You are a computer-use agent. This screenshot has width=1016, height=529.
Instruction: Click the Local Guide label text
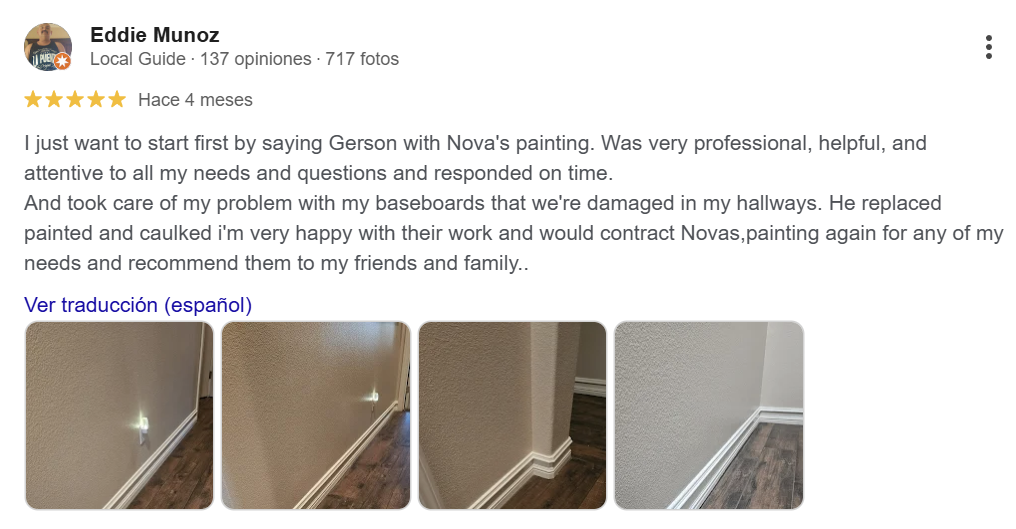click(137, 59)
